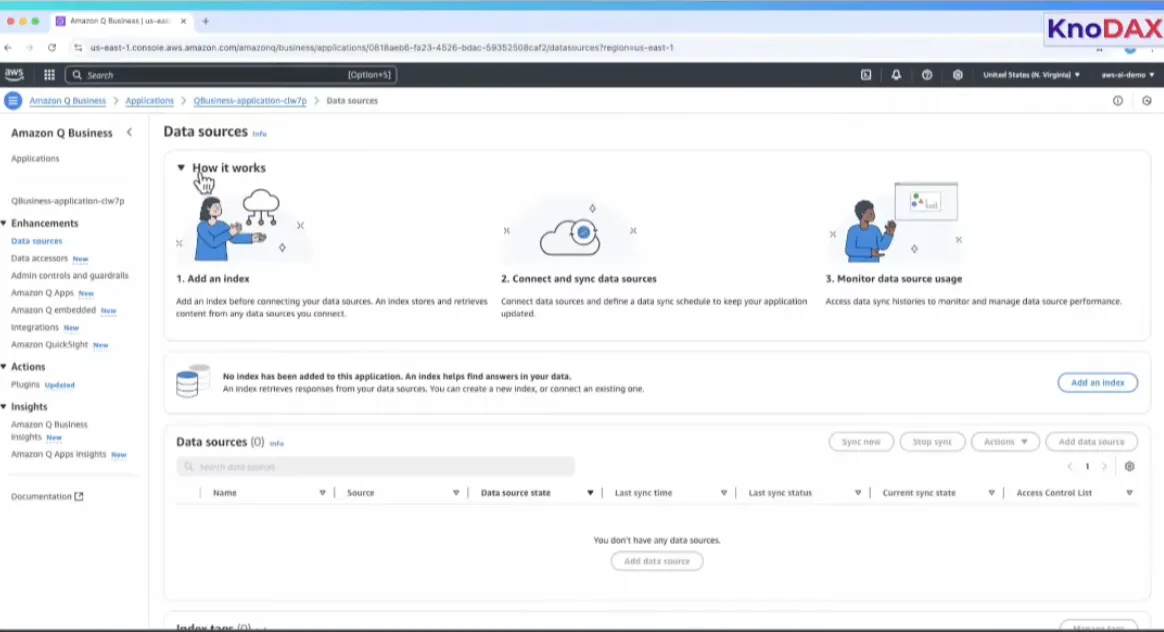Open the data sources table preferences gear
The height and width of the screenshot is (632, 1164).
(1129, 466)
